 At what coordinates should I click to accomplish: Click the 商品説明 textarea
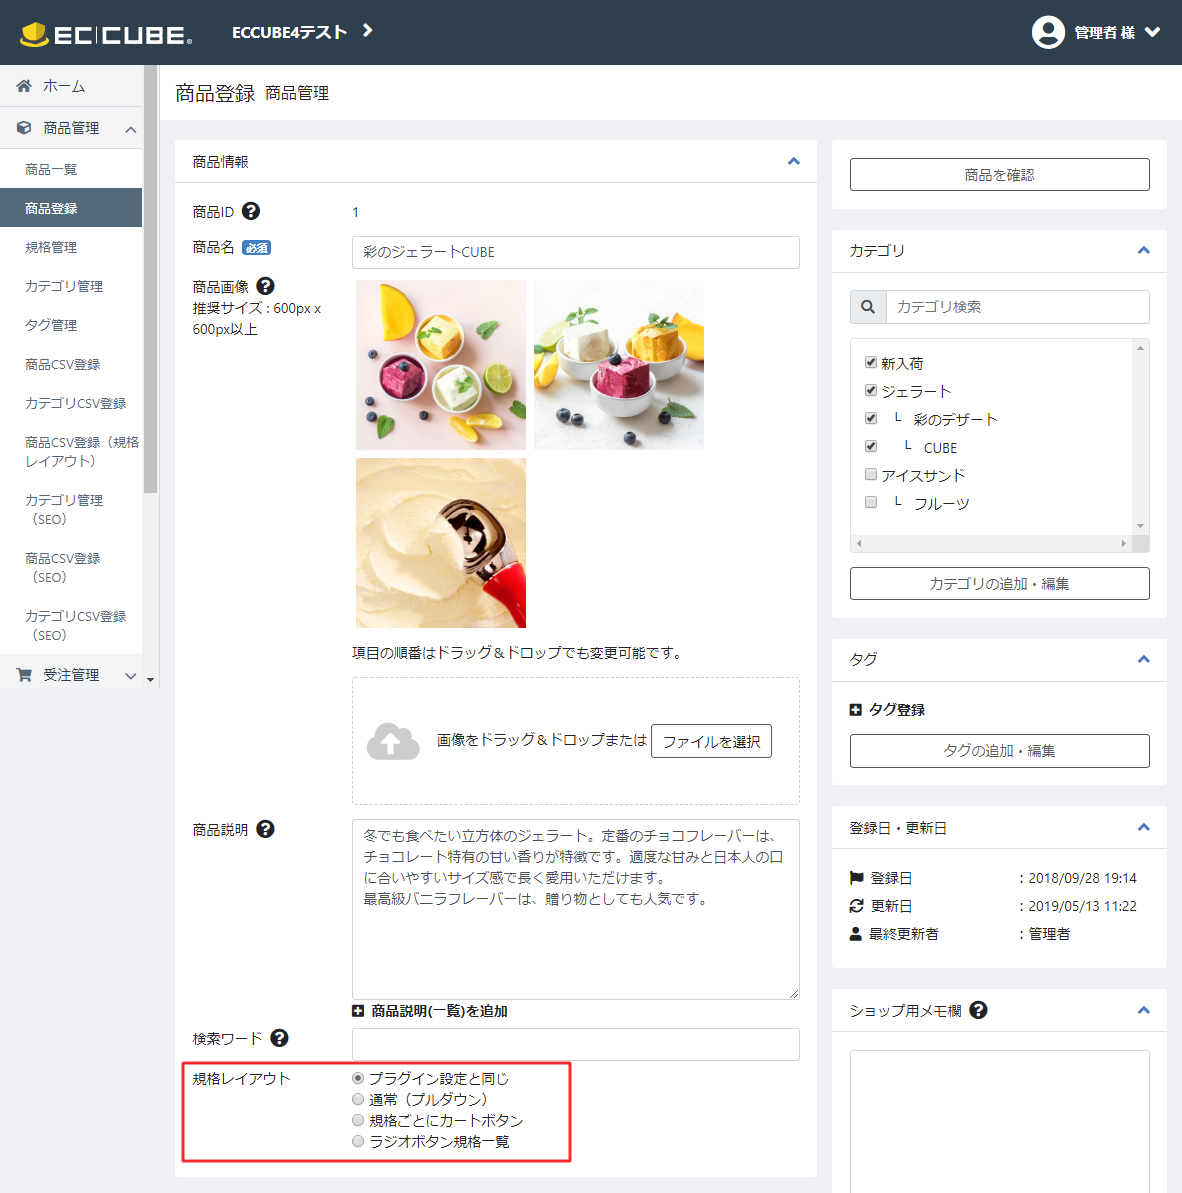[x=575, y=909]
